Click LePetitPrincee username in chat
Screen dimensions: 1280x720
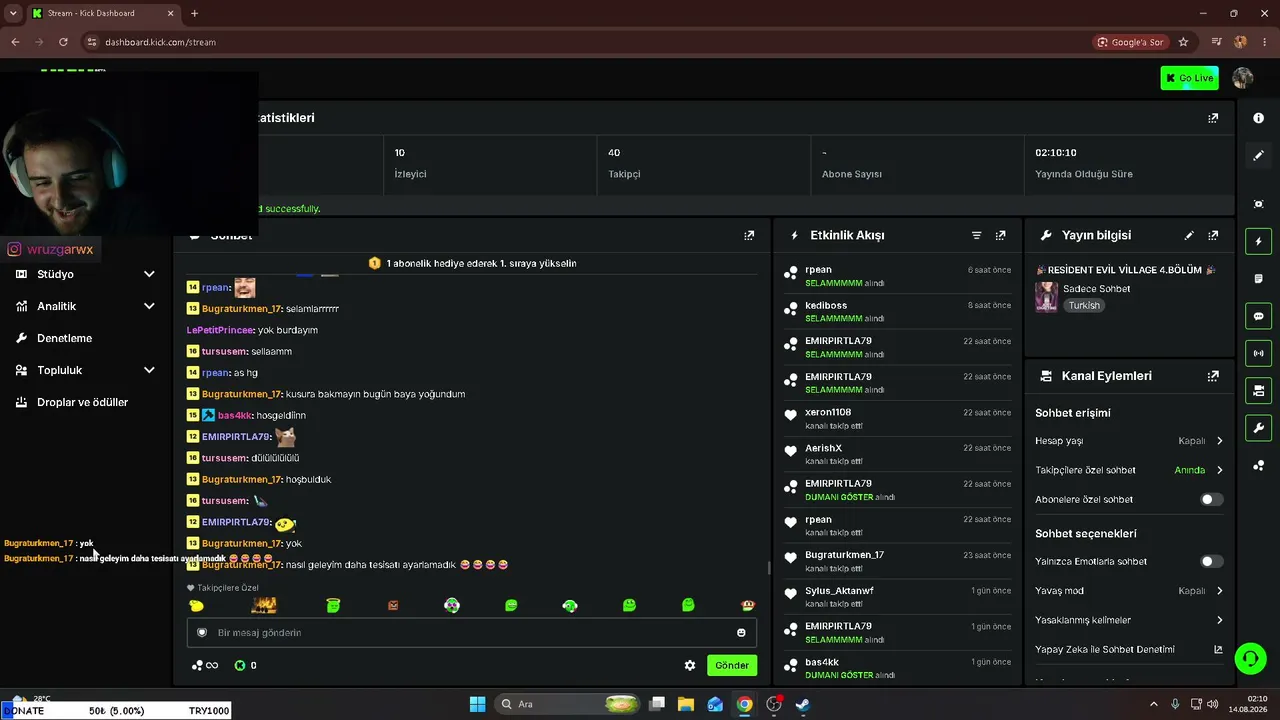tap(220, 330)
